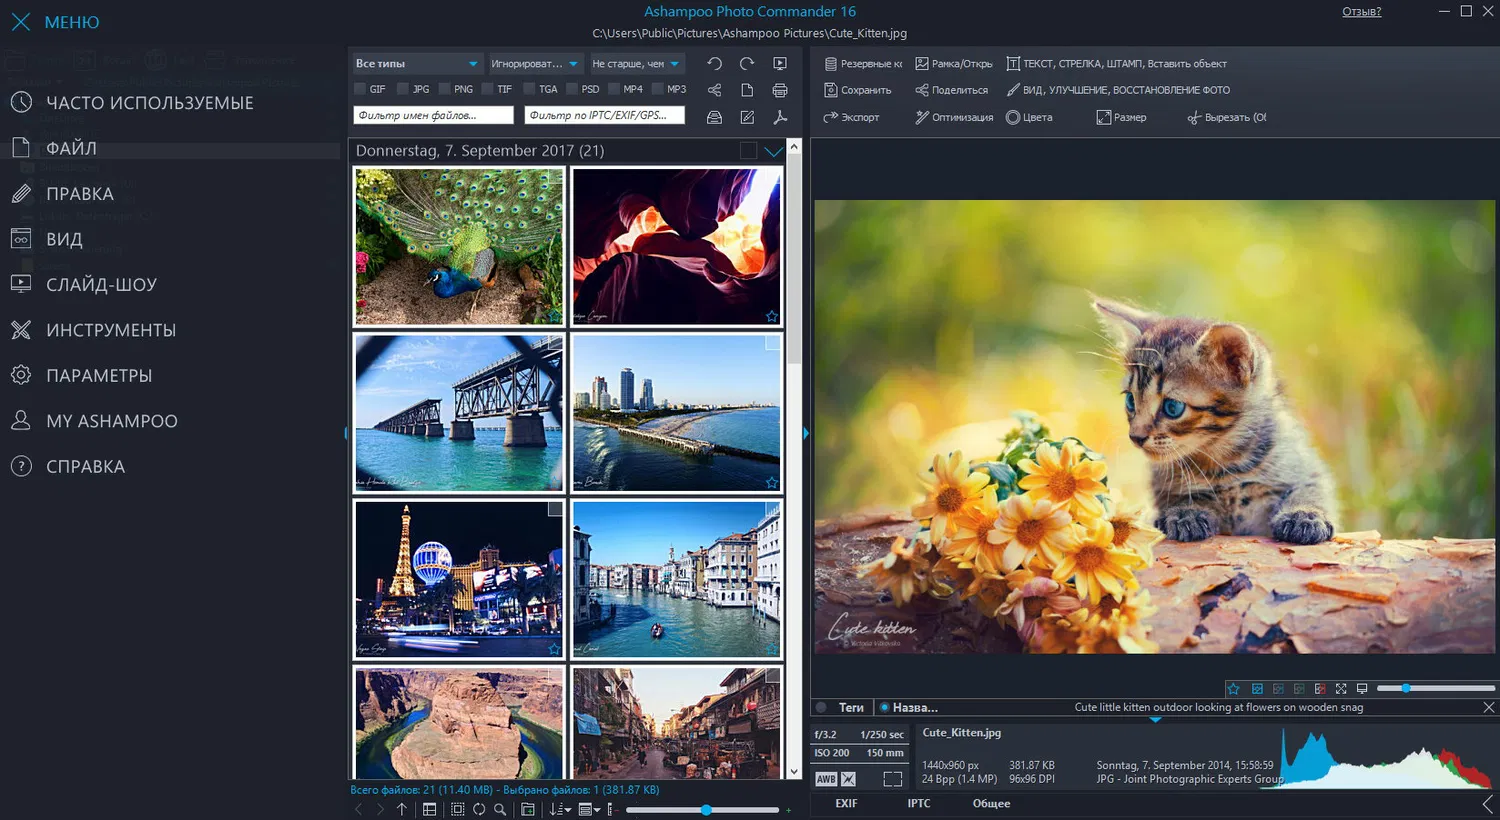Switch to the EXIF tab
Image resolution: width=1500 pixels, height=820 pixels.
tap(846, 803)
